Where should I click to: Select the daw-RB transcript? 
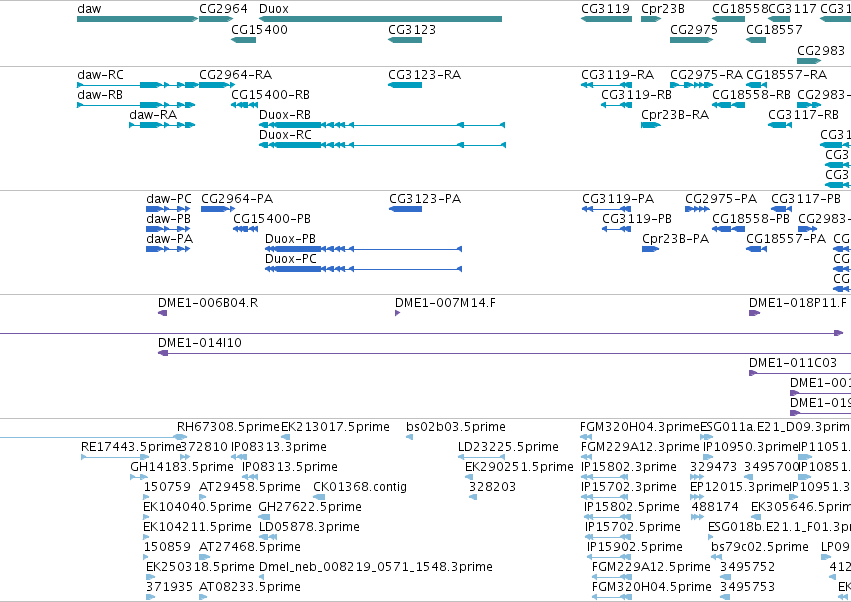click(136, 105)
